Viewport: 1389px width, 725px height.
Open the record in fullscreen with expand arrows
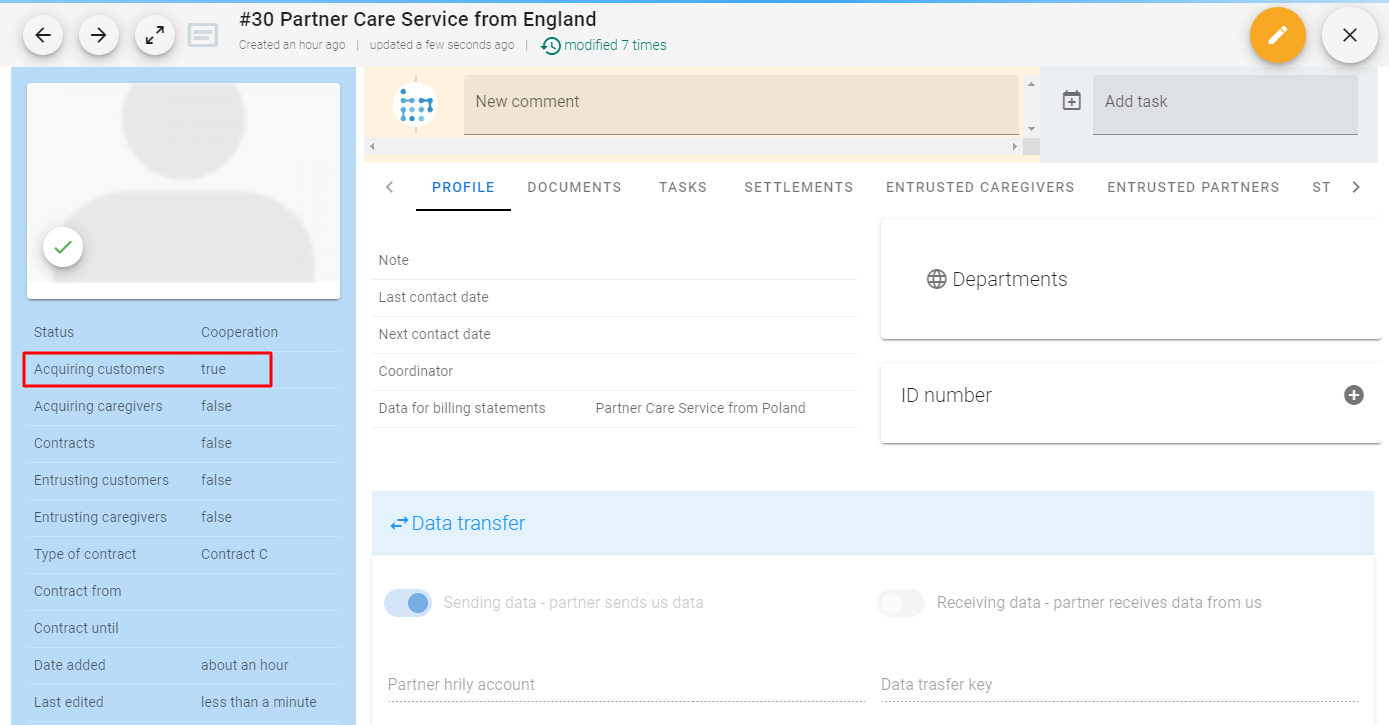click(x=155, y=34)
